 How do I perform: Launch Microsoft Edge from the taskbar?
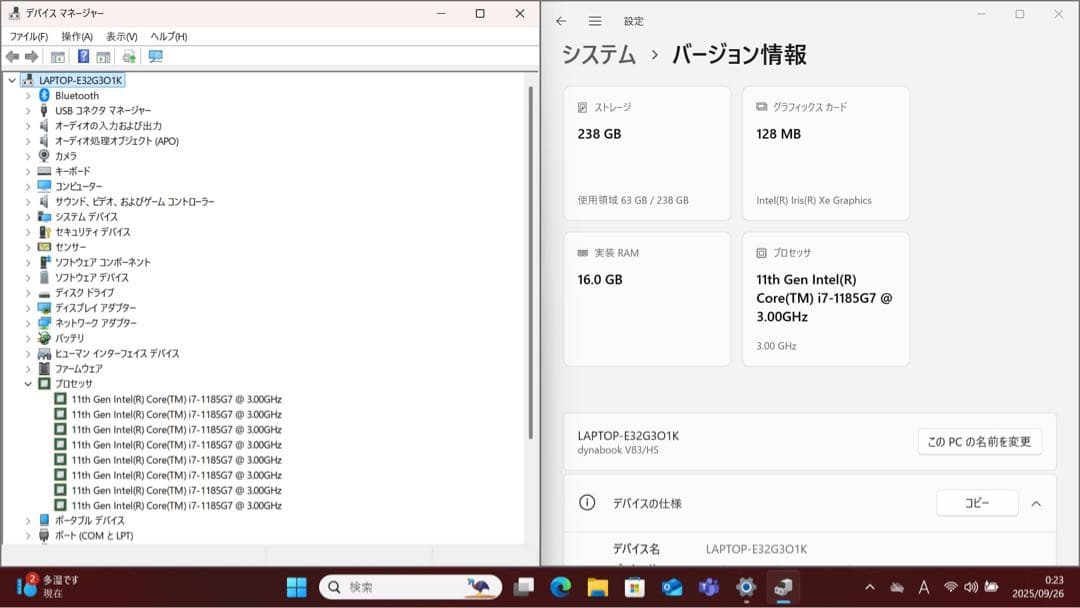tap(561, 587)
